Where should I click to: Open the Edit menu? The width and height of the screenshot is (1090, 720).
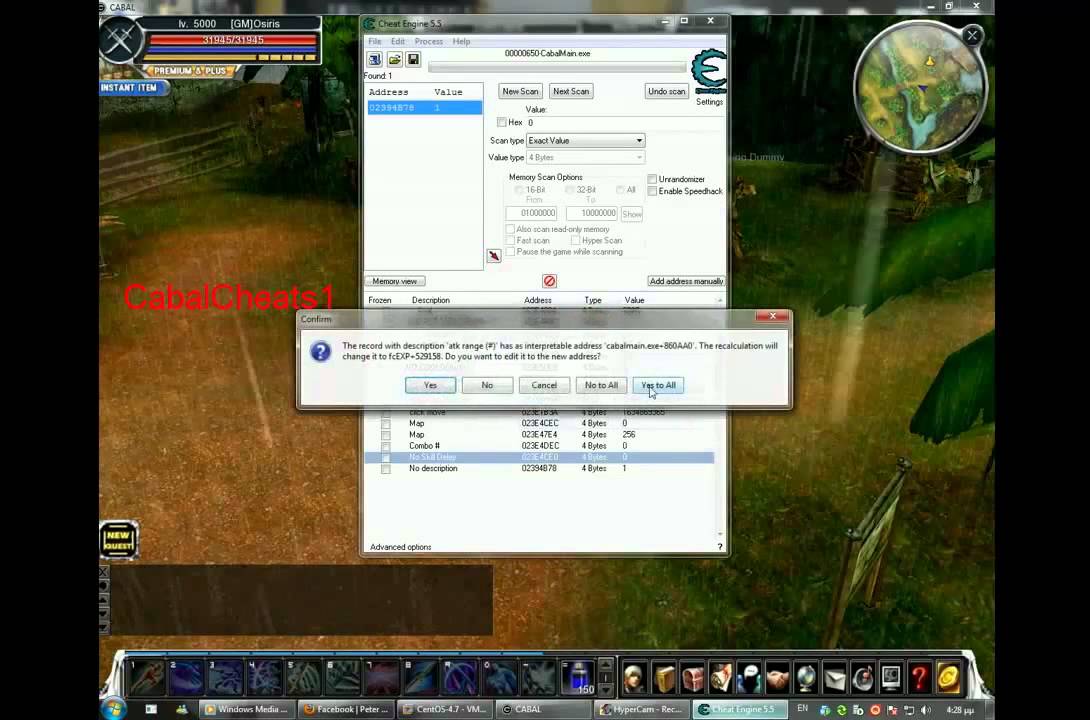click(x=398, y=42)
